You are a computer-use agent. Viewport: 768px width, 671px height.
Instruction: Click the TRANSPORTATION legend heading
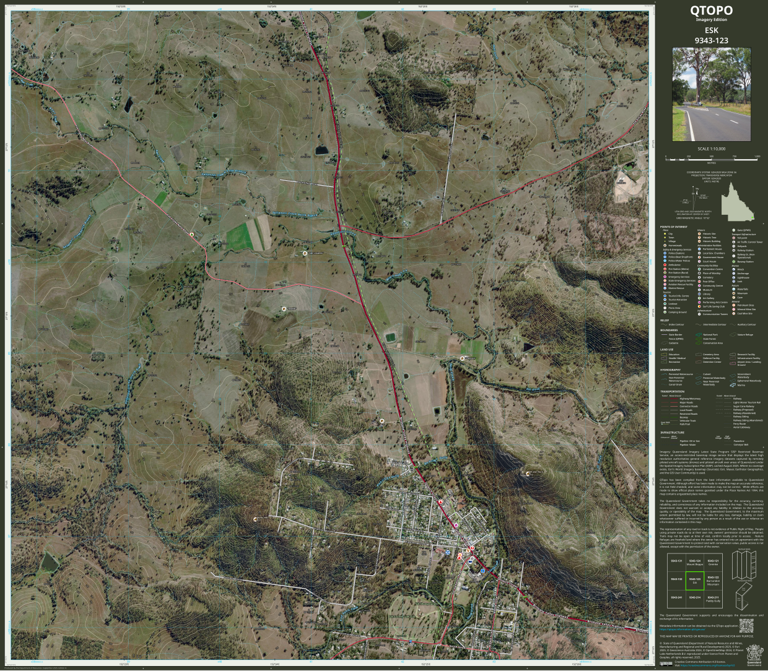point(672,392)
